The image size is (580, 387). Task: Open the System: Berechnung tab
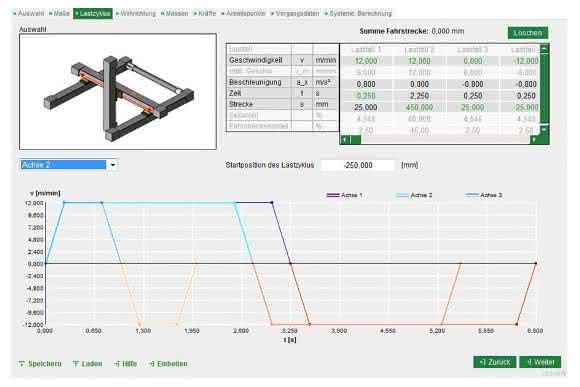point(358,14)
